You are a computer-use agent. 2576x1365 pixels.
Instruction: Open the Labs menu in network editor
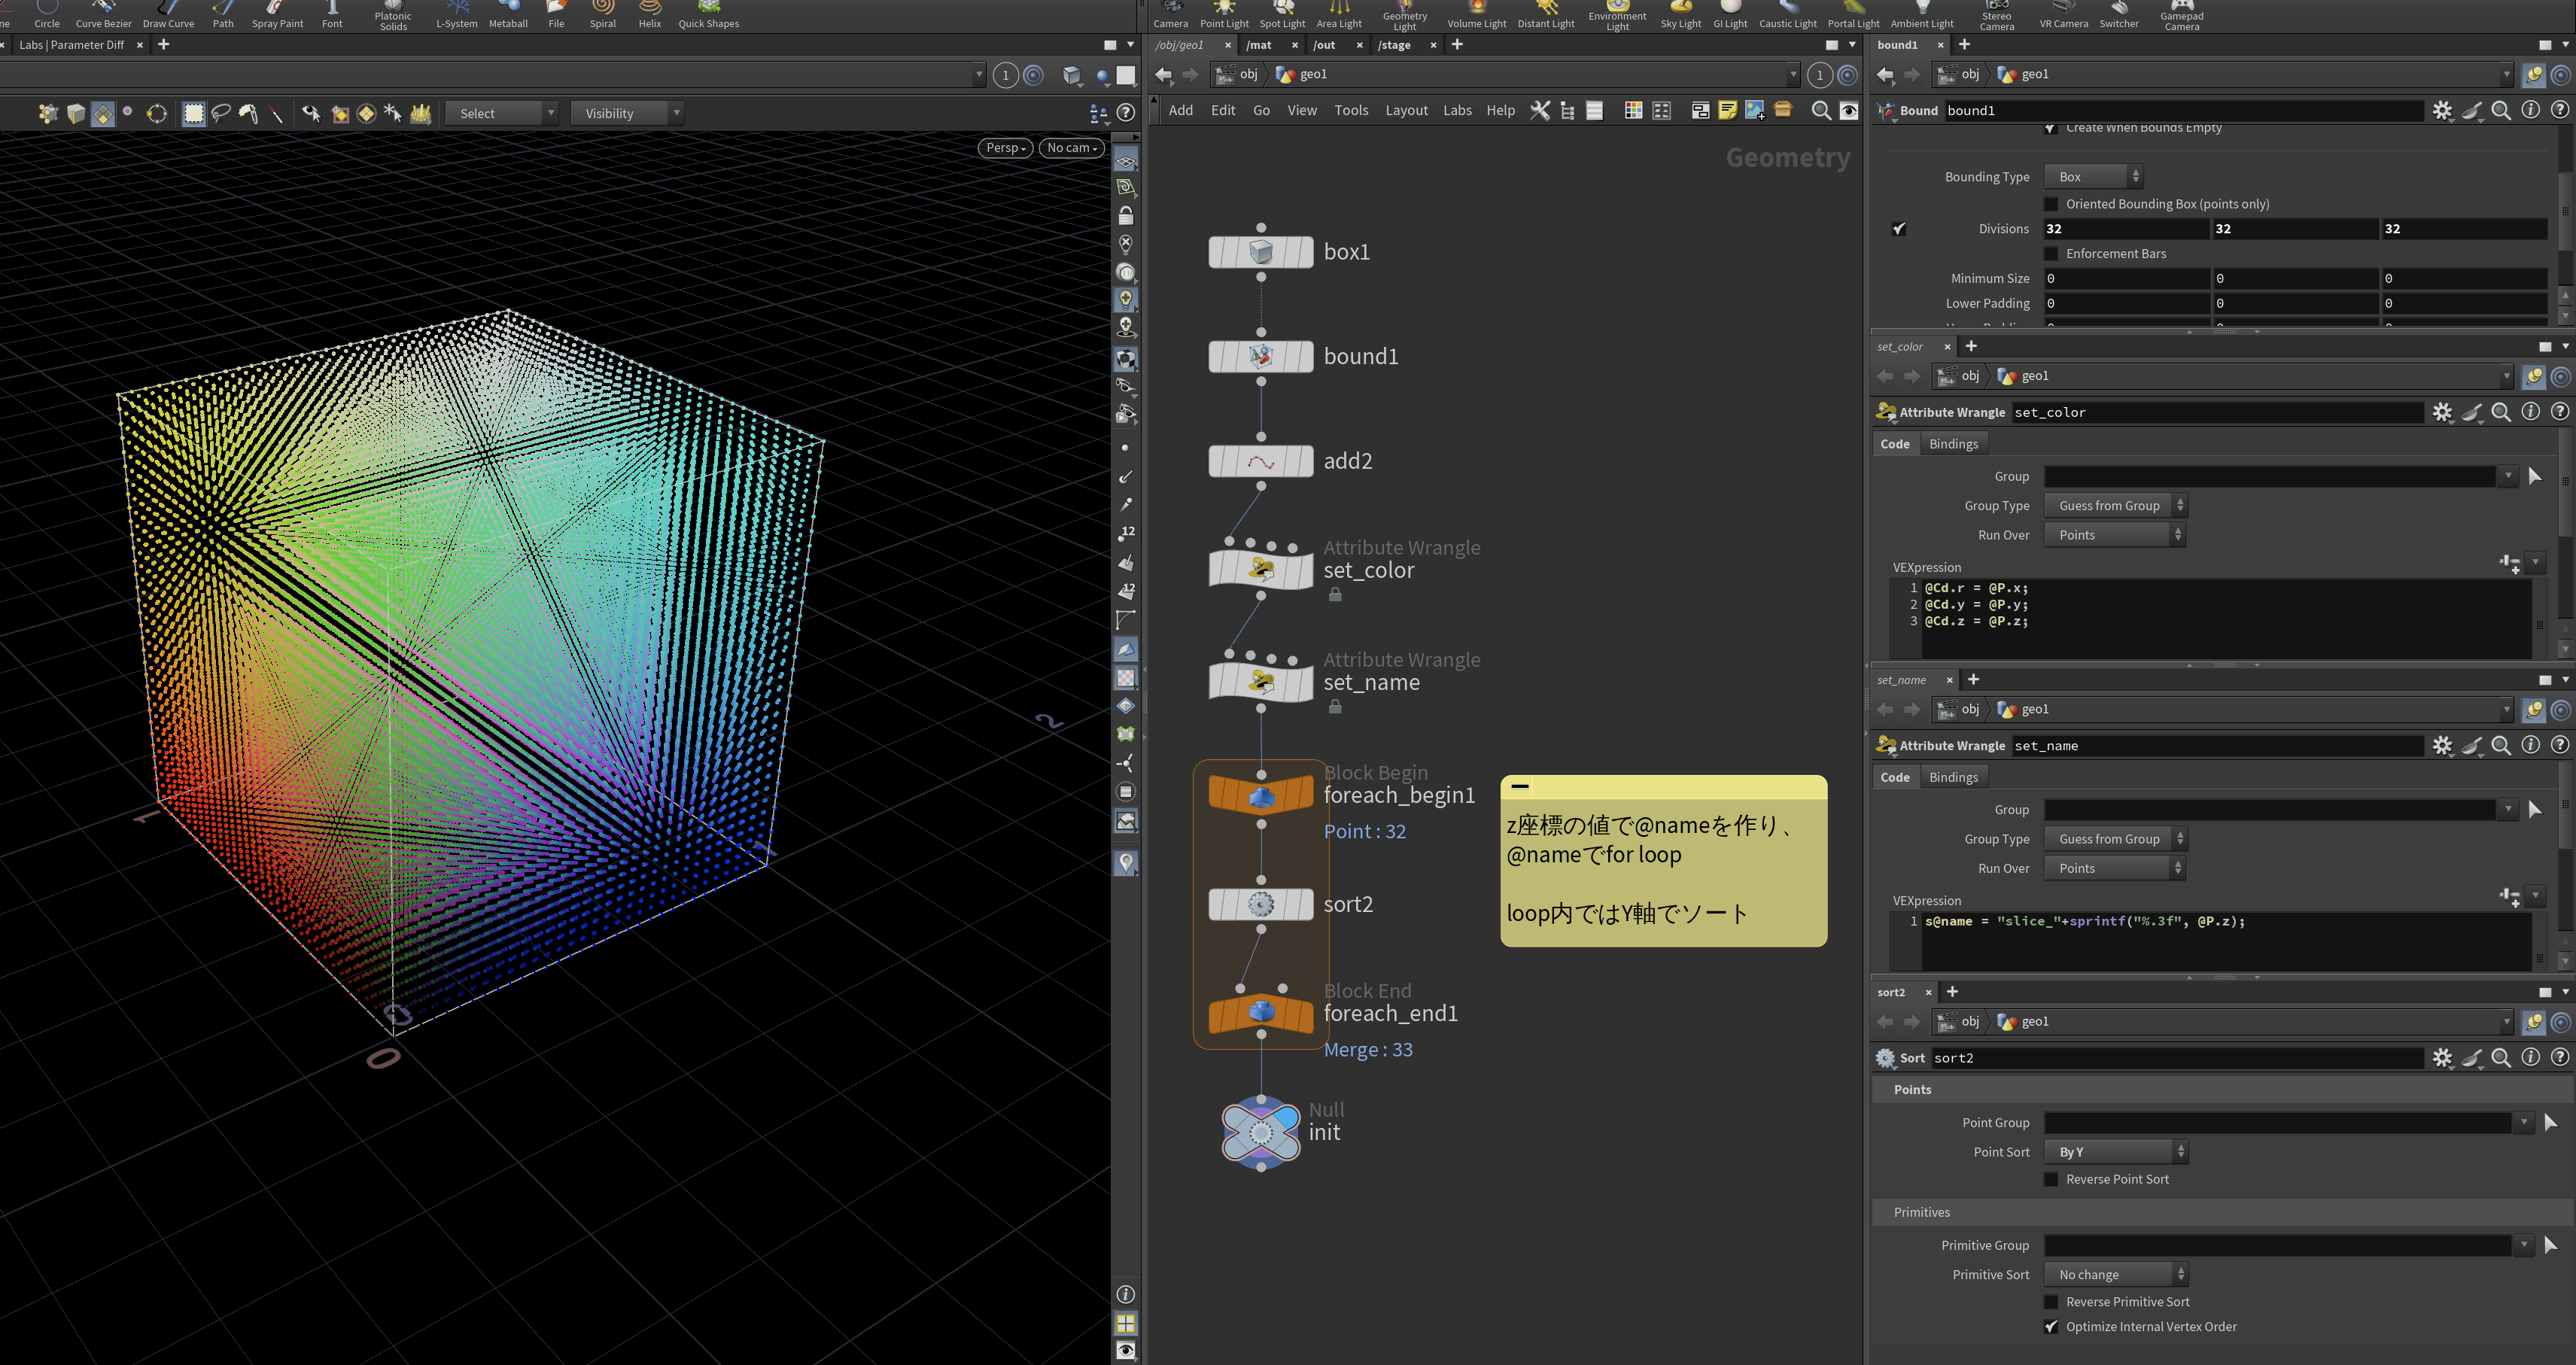(x=1456, y=111)
